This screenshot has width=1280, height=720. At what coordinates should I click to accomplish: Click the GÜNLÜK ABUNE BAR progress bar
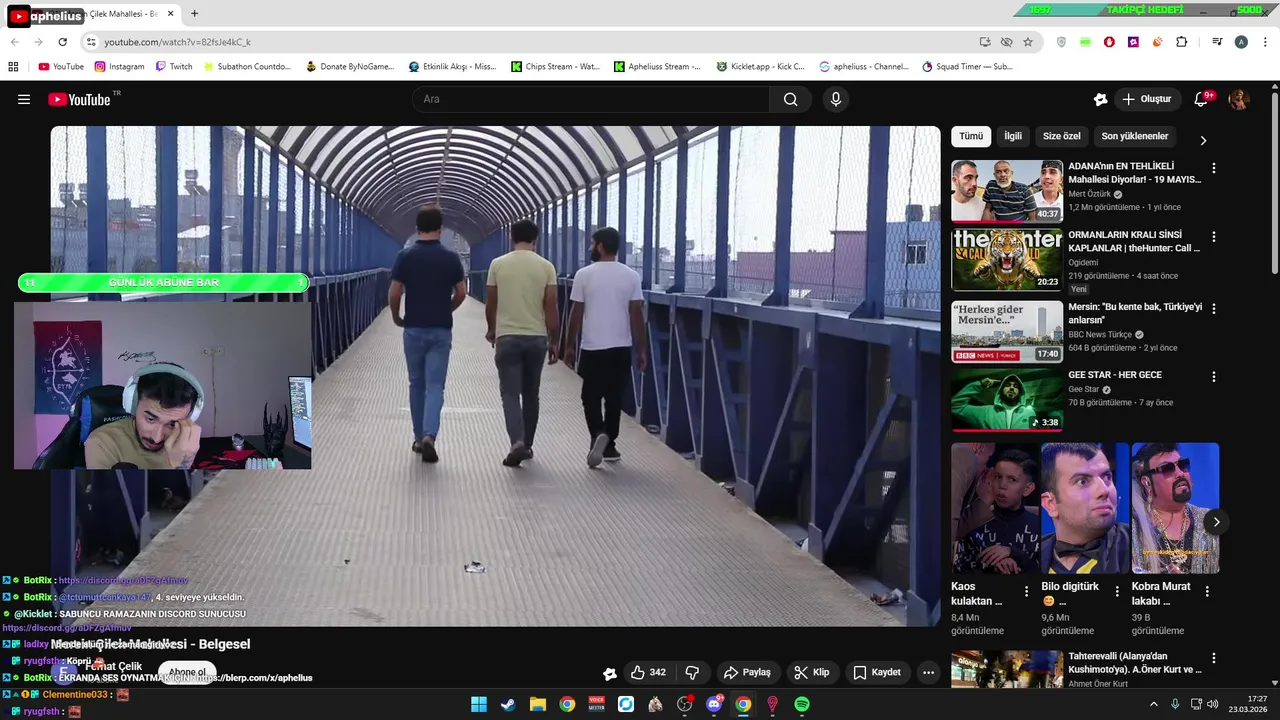(163, 282)
